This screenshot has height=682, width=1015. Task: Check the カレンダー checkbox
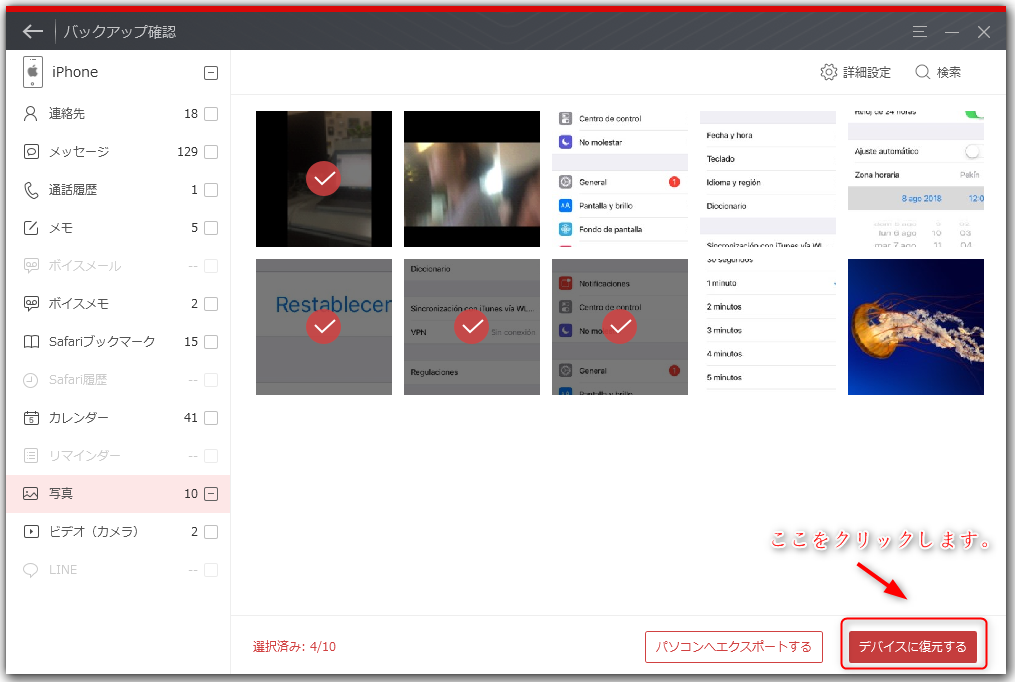click(x=211, y=418)
